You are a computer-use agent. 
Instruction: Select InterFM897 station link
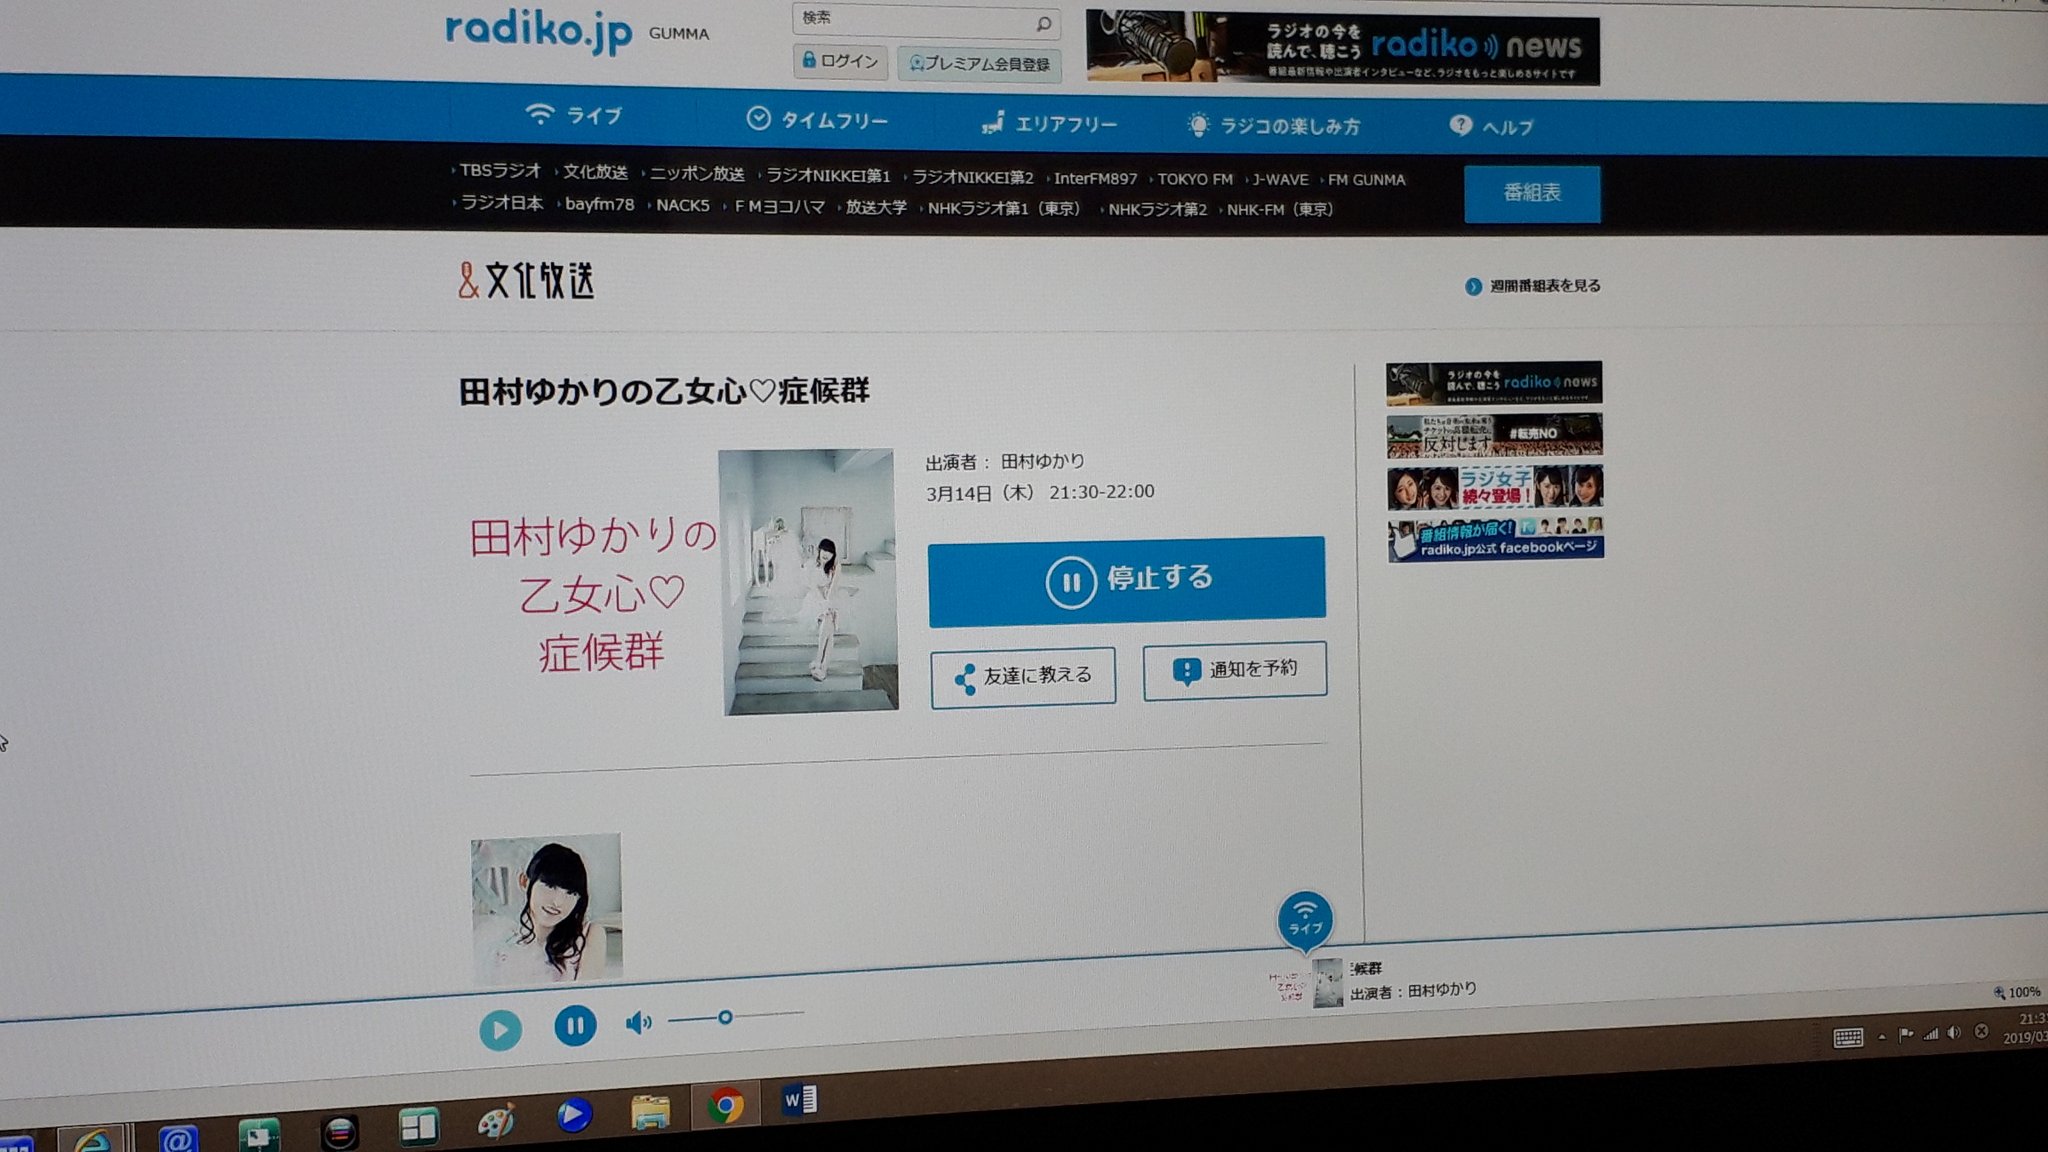(1095, 179)
